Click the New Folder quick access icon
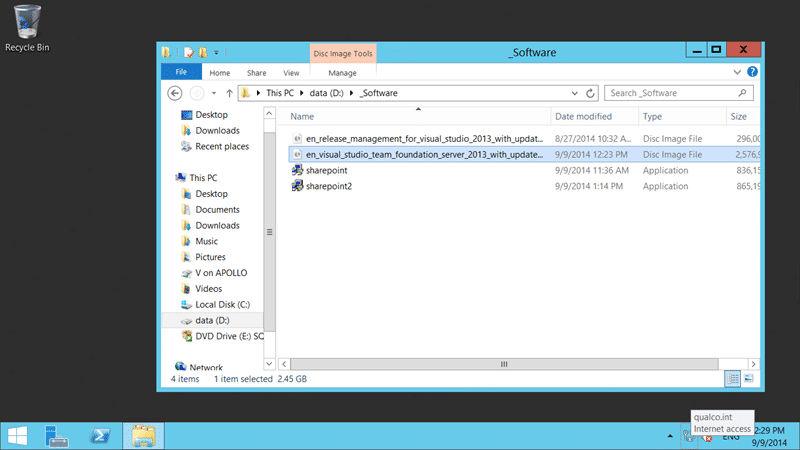 click(x=203, y=52)
